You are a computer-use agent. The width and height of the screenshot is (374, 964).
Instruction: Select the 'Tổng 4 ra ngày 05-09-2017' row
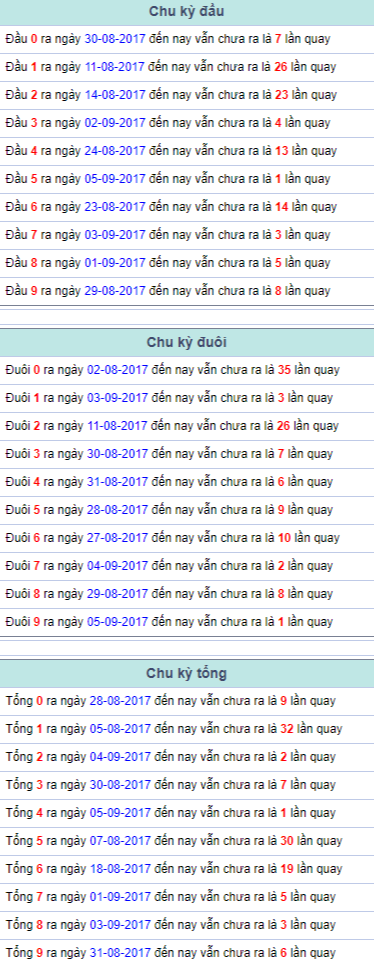[187, 813]
